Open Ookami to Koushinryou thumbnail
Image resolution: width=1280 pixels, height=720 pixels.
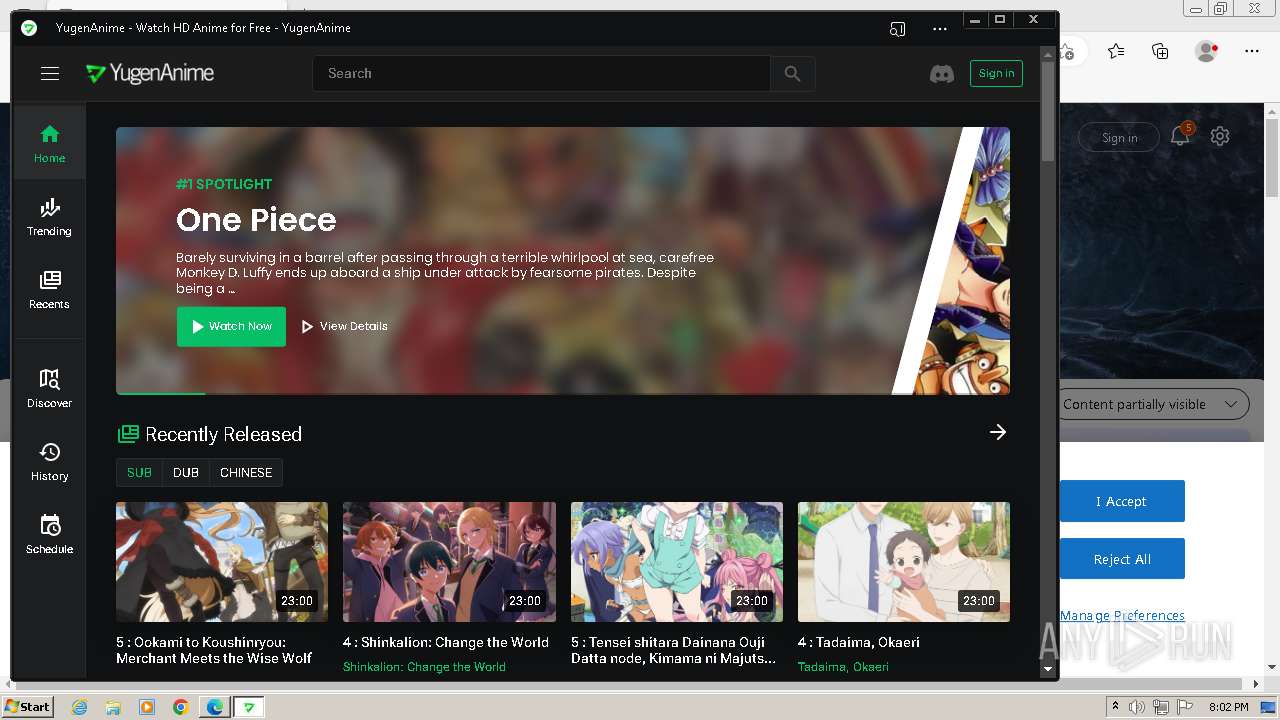point(222,562)
